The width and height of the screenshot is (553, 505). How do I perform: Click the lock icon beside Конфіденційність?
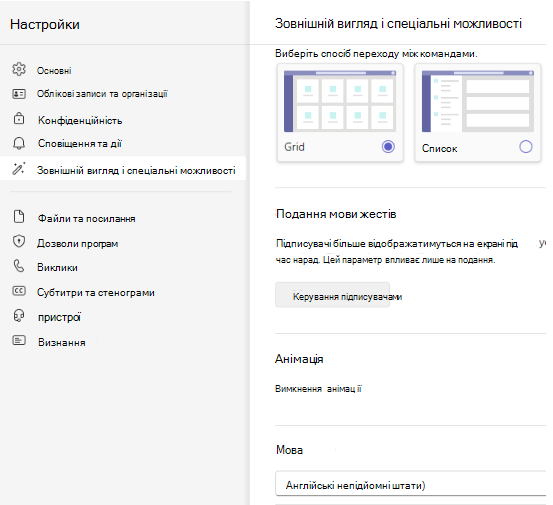coord(19,118)
